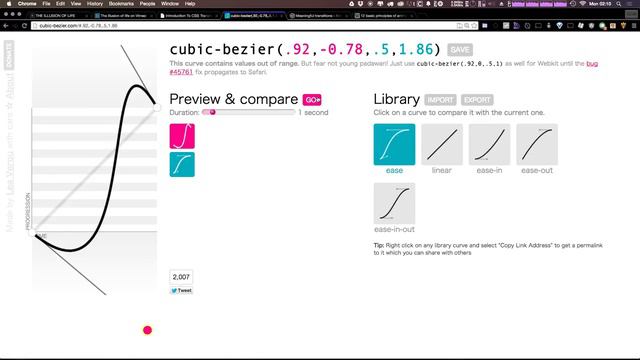This screenshot has height=360, width=640.
Task: Switch to 12 basic principles tab
Action: pyautogui.click(x=384, y=16)
